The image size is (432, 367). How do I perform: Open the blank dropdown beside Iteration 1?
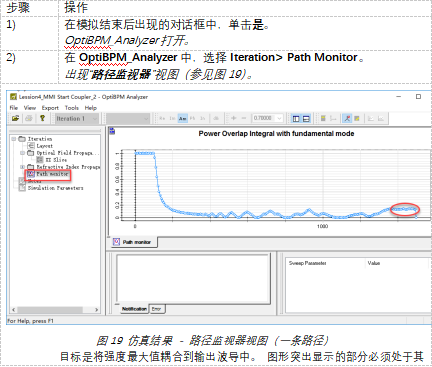tap(128, 118)
